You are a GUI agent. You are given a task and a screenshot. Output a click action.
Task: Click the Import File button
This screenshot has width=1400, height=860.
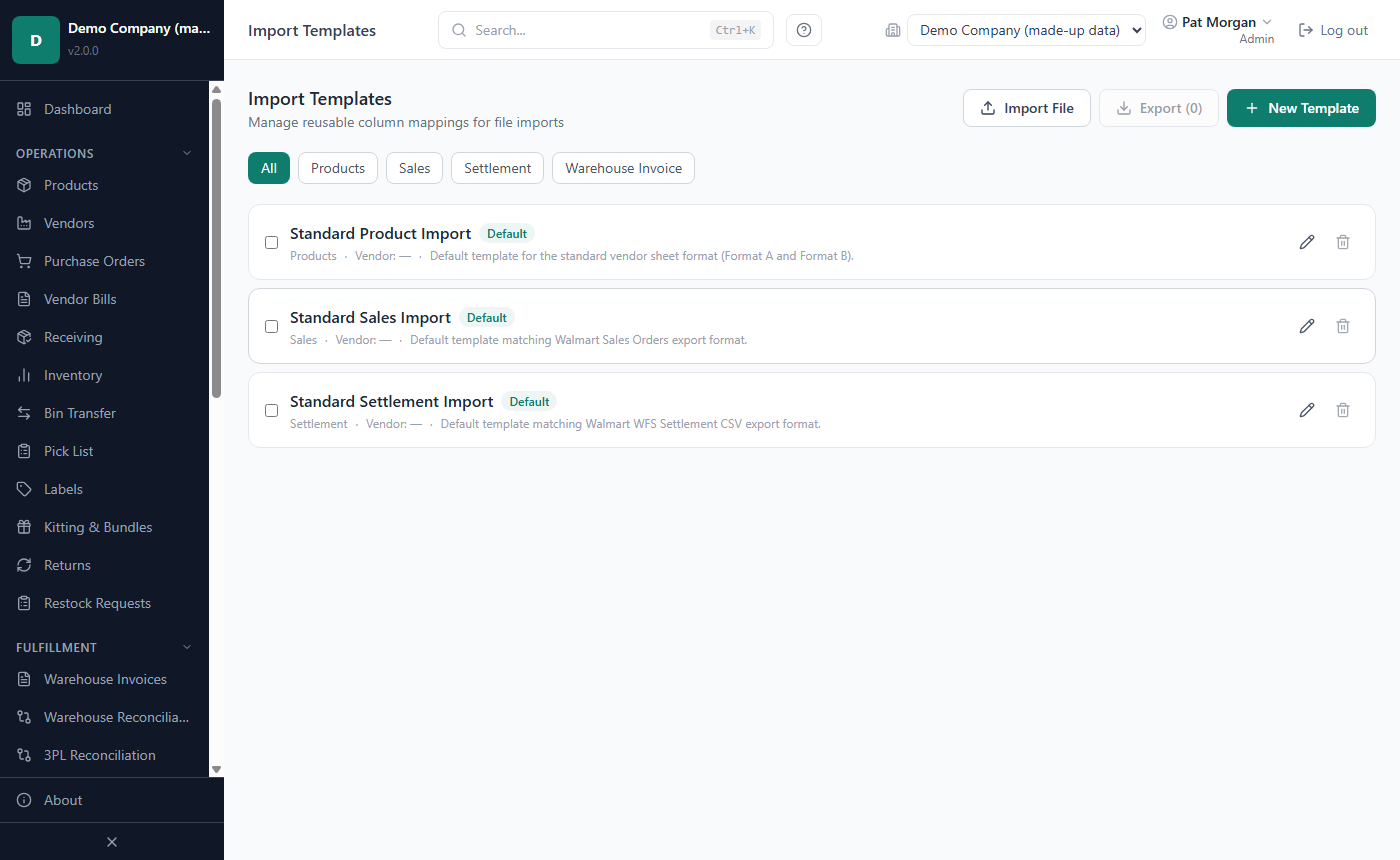click(1027, 108)
